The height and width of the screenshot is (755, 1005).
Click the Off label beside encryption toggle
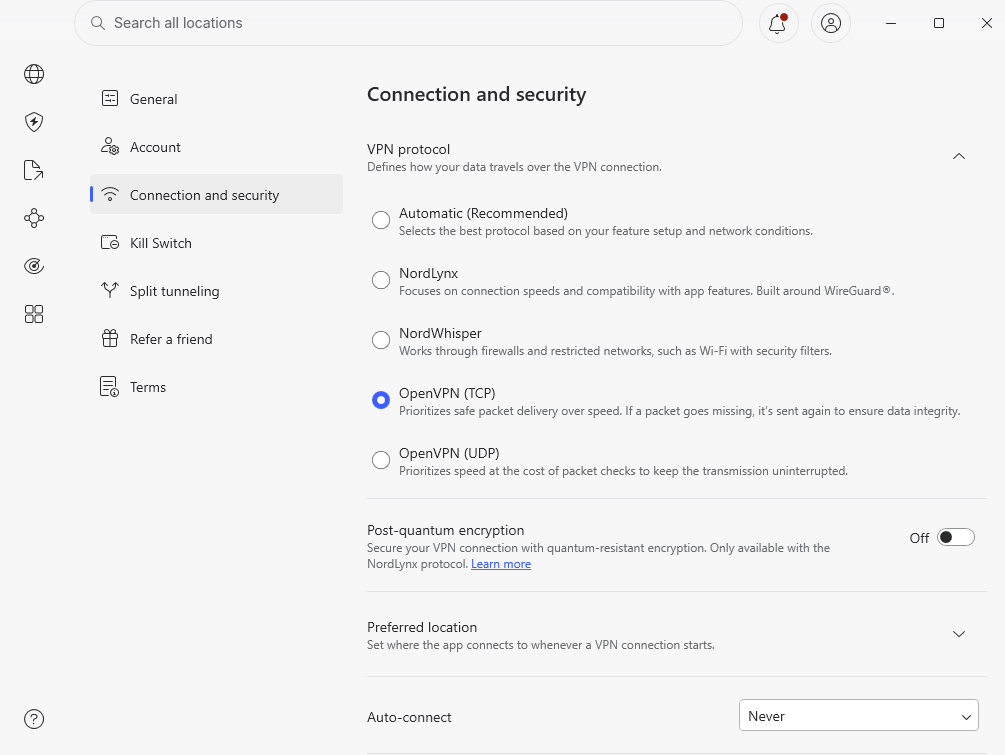(x=919, y=538)
